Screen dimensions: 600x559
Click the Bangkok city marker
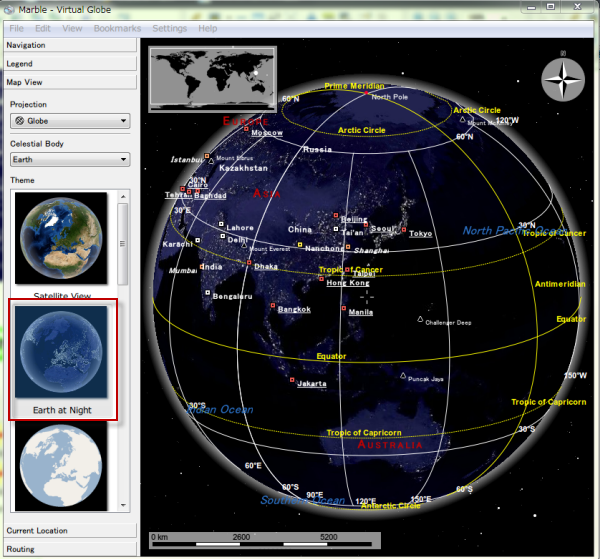tap(272, 307)
